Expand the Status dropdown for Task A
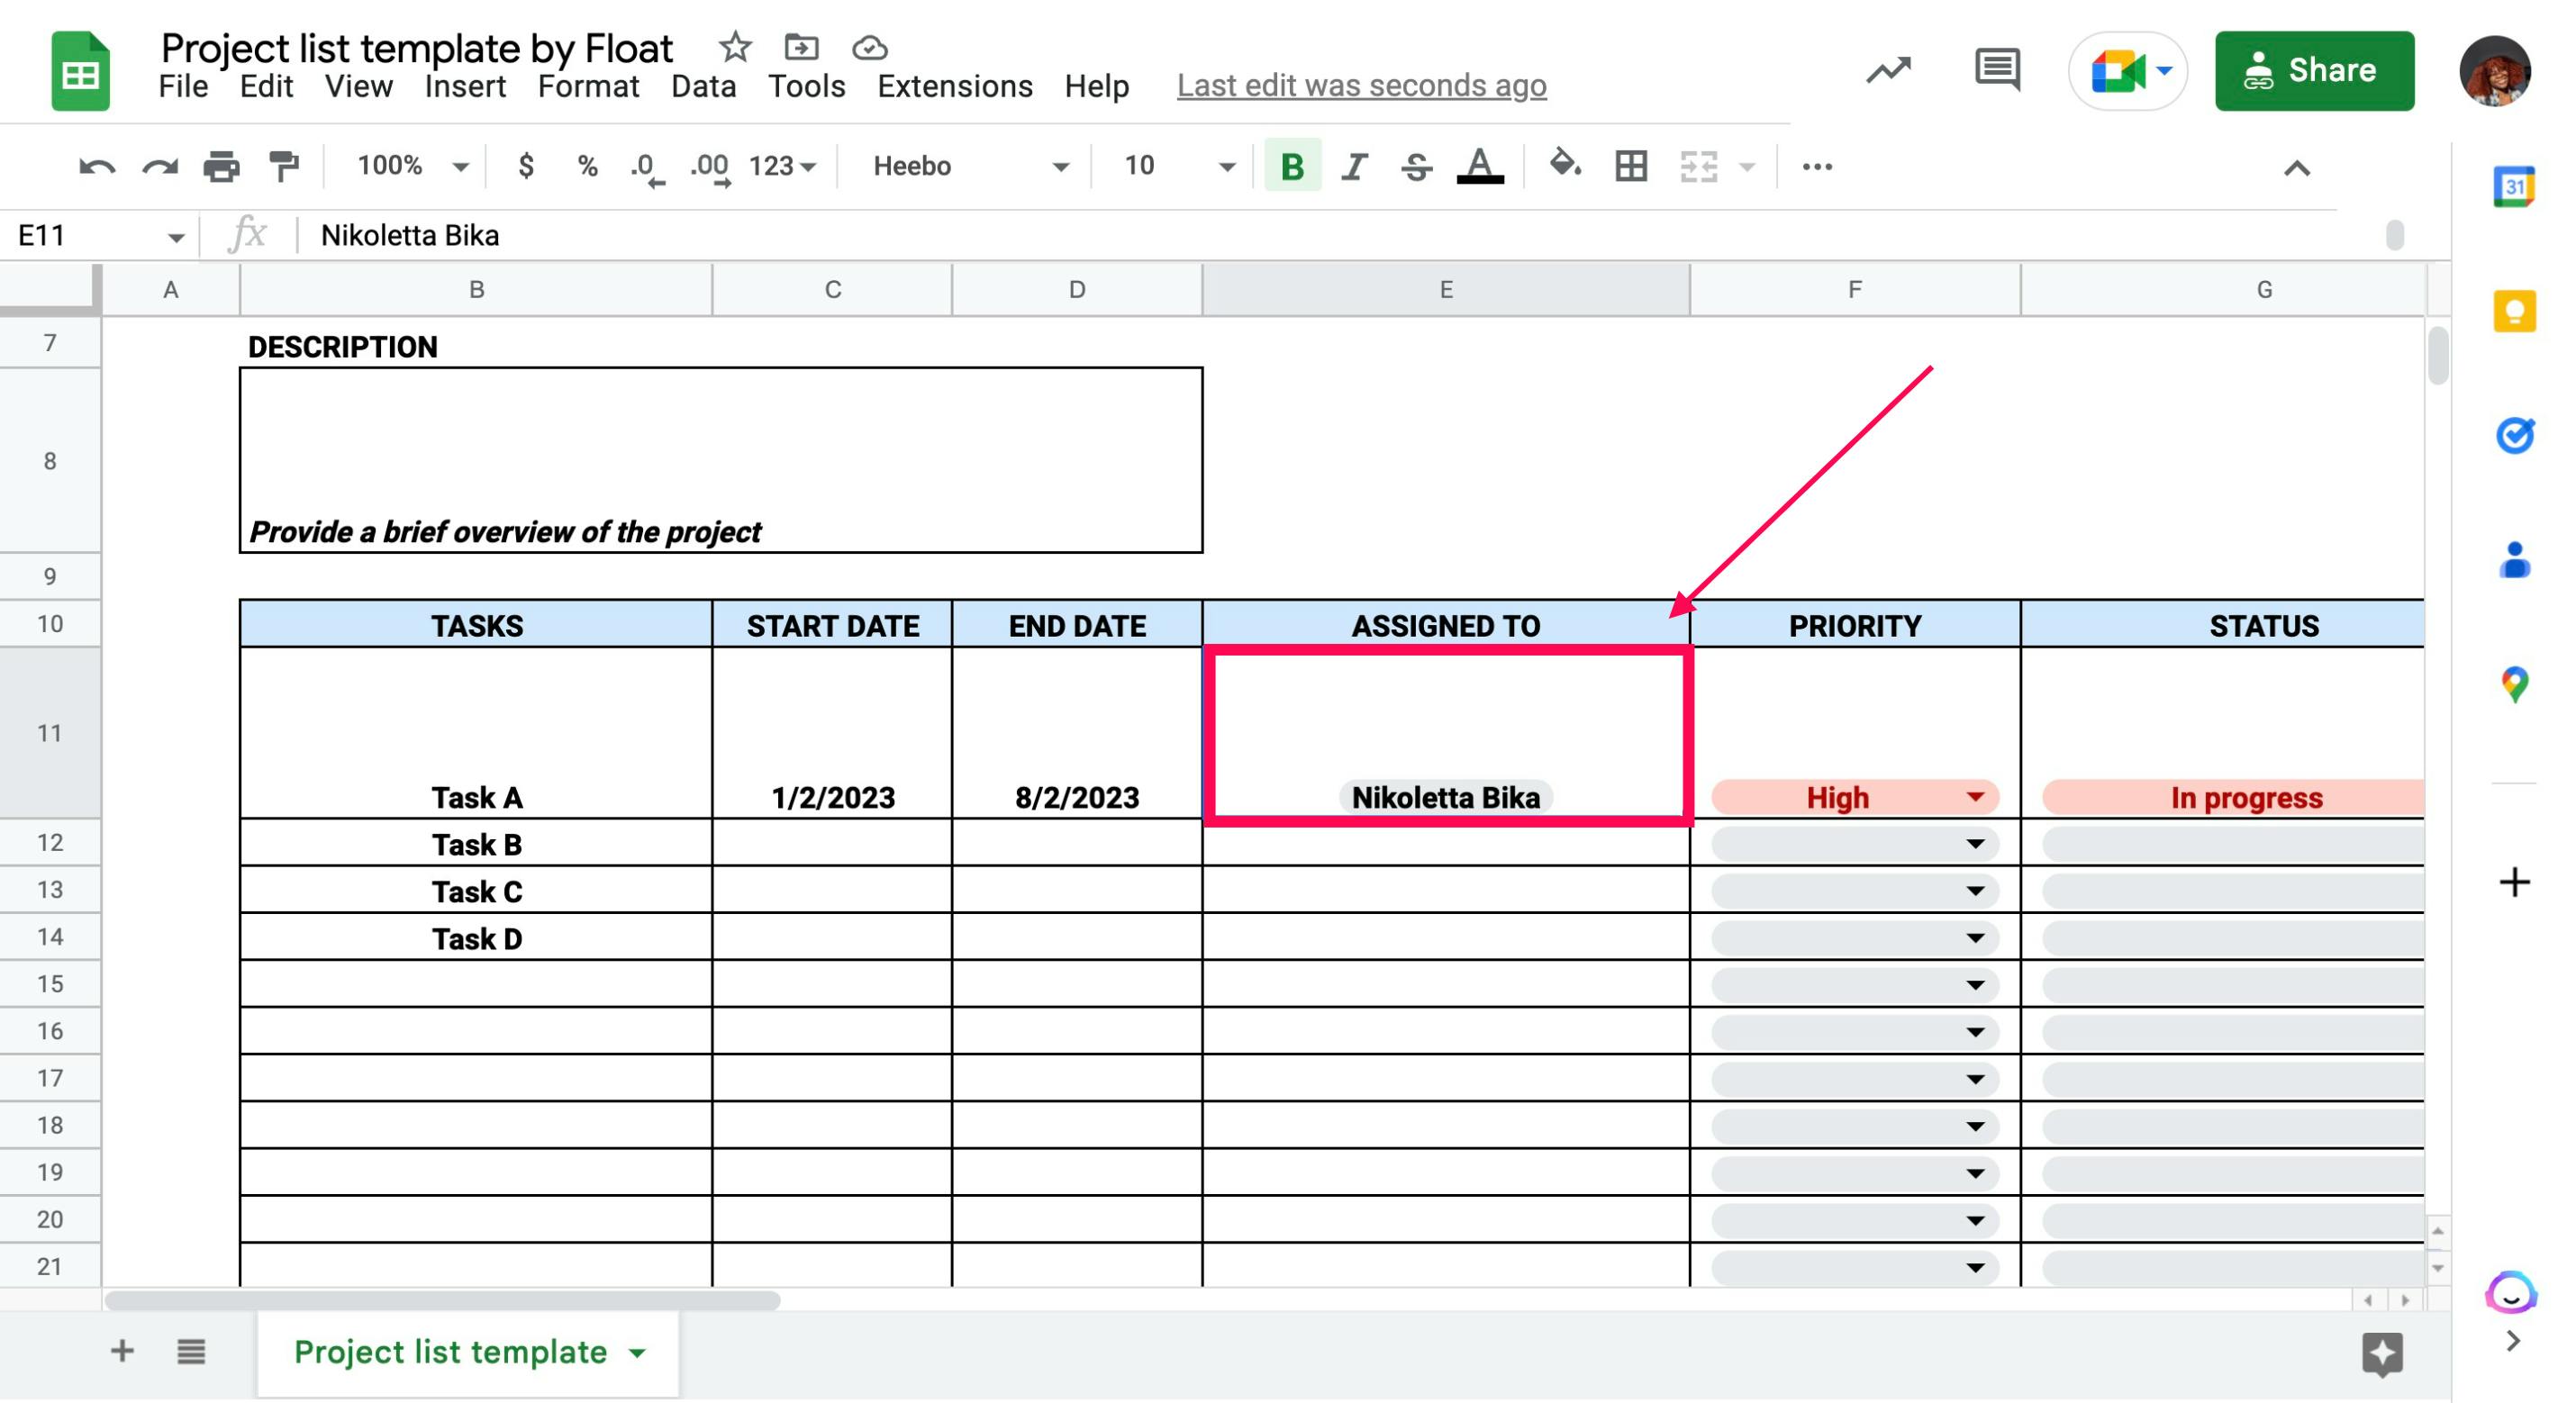 (x=2245, y=797)
